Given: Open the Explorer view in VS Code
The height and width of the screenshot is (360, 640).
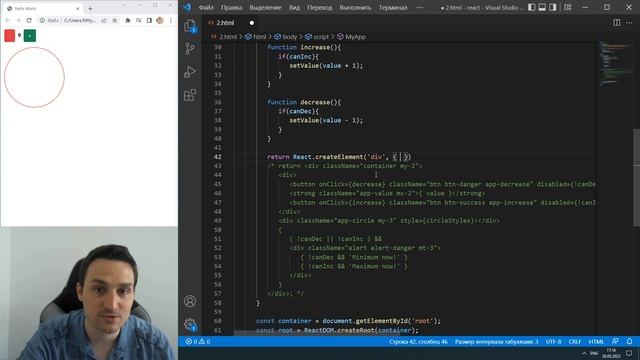Looking at the screenshot, I should [x=190, y=26].
